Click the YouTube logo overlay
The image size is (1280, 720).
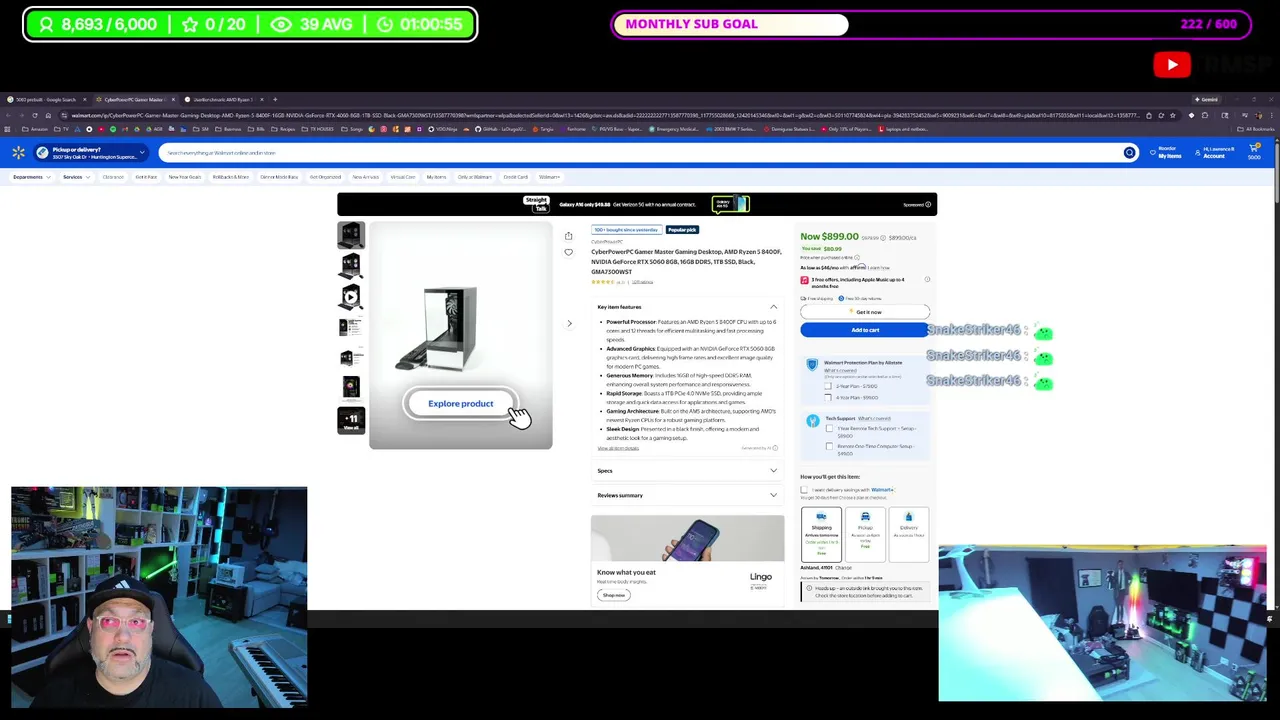[x=1172, y=65]
